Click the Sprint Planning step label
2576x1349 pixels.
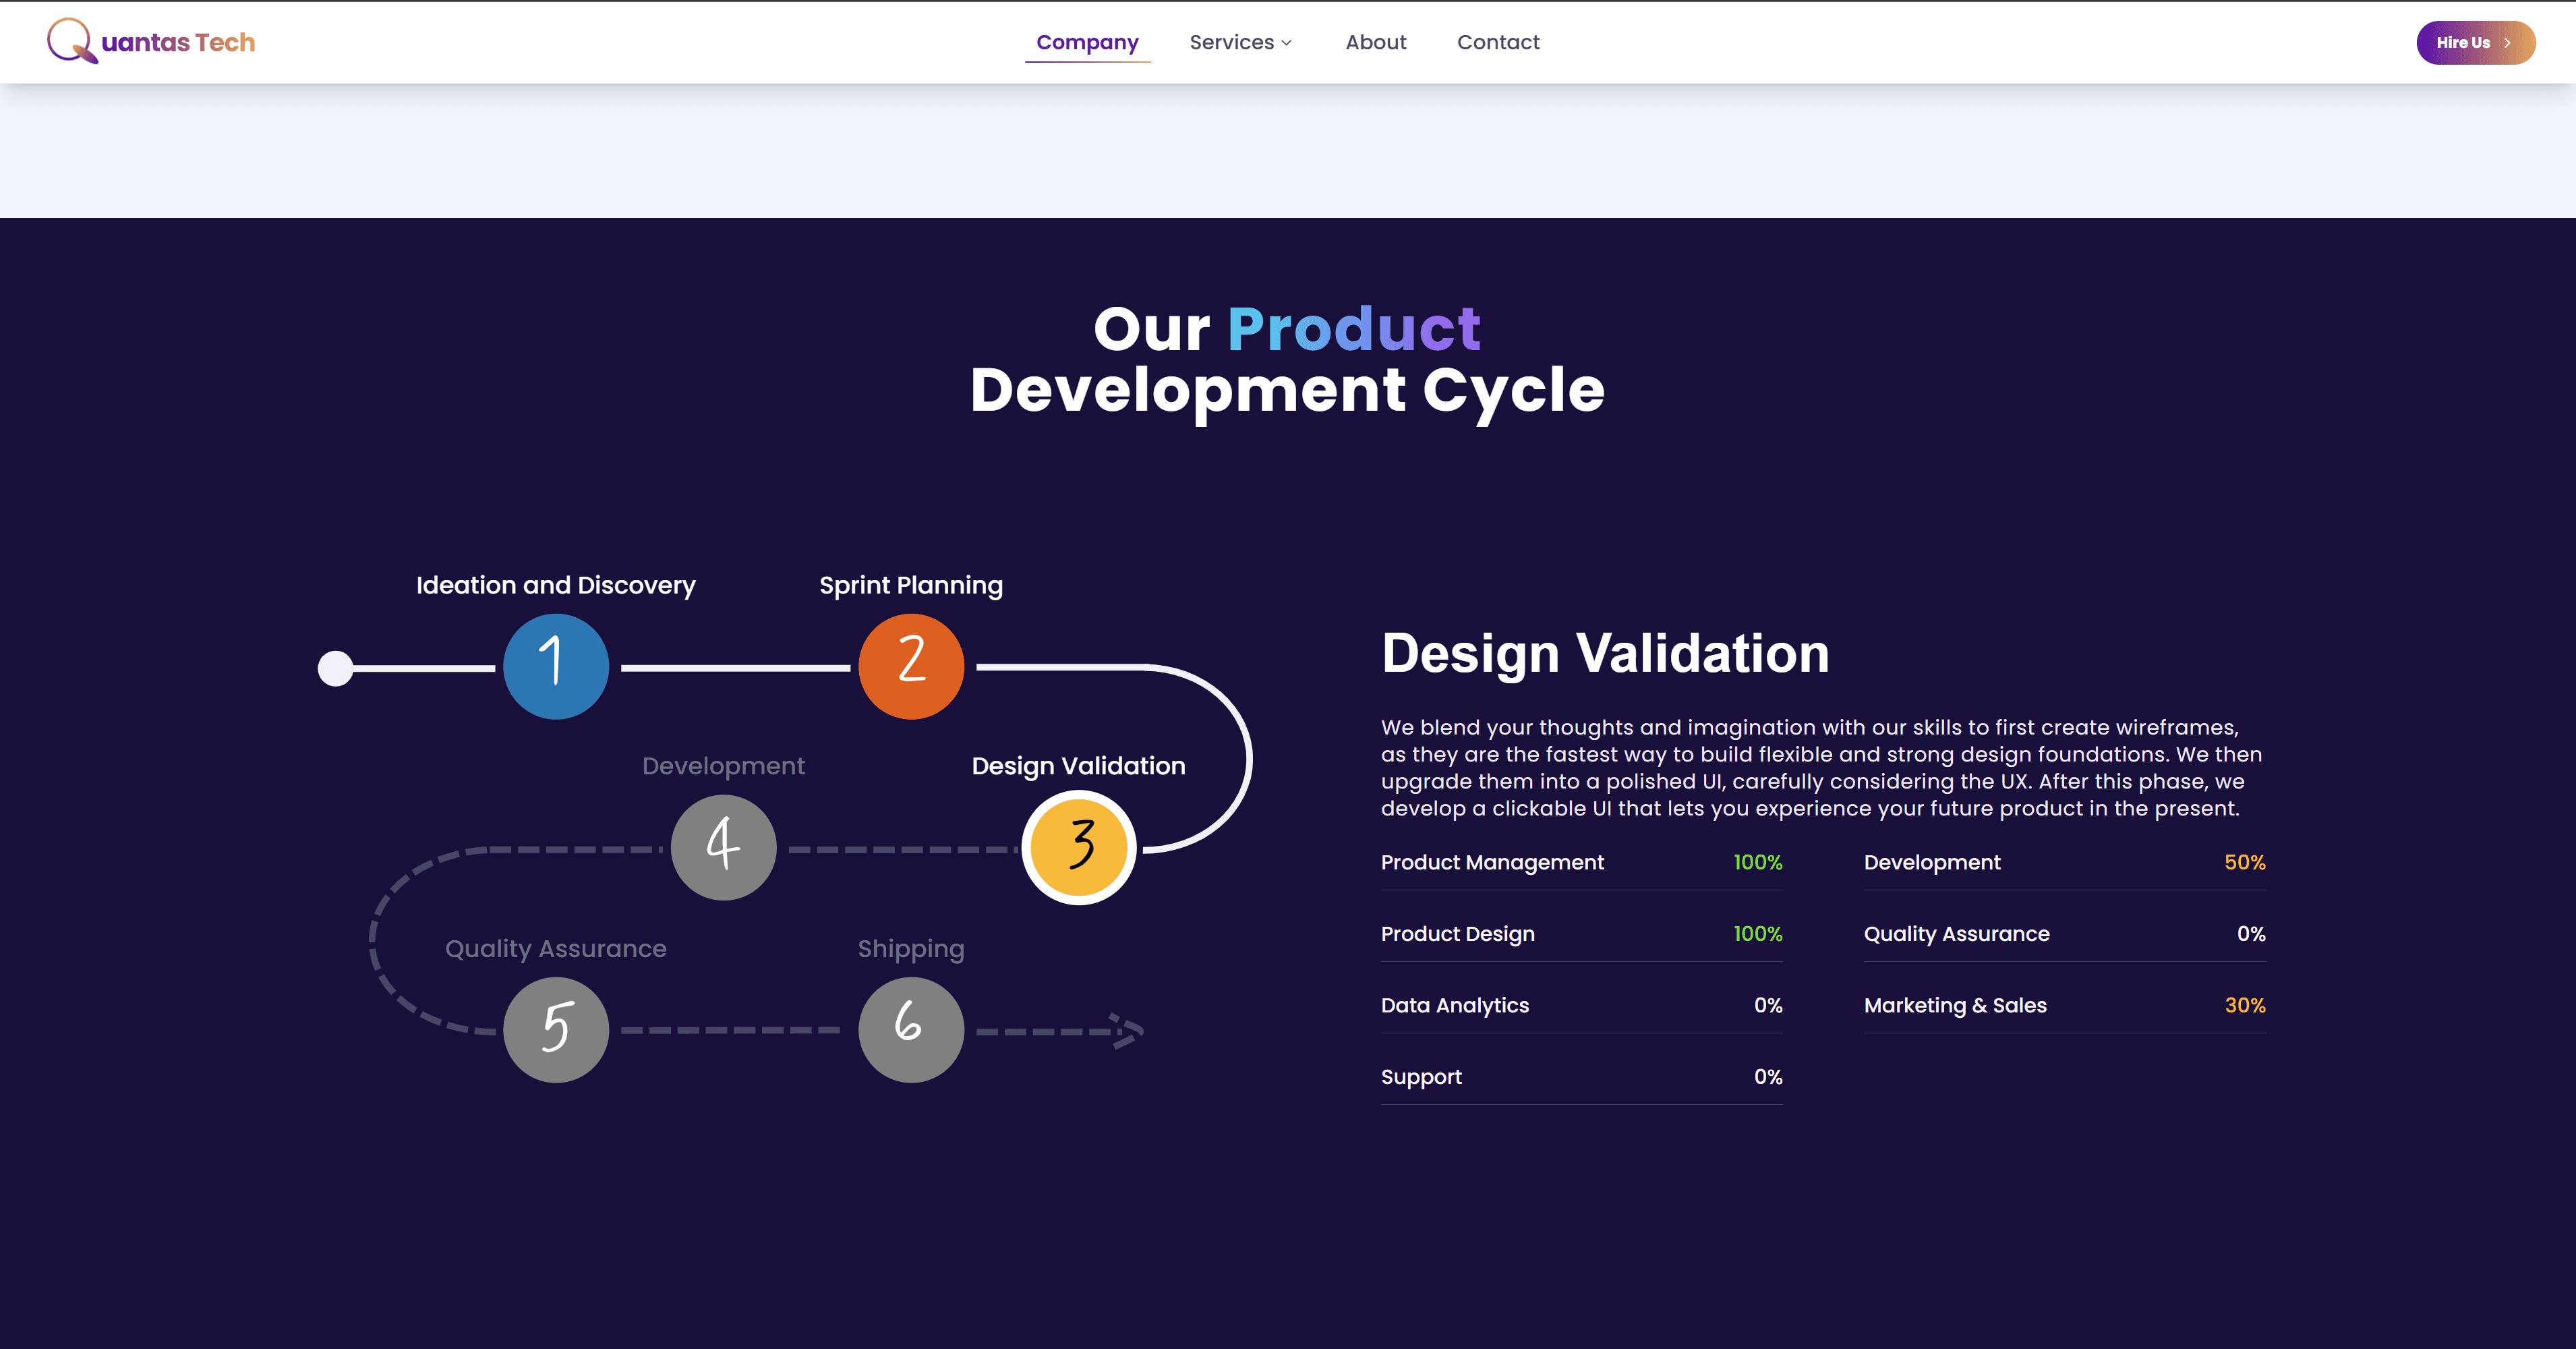(911, 585)
